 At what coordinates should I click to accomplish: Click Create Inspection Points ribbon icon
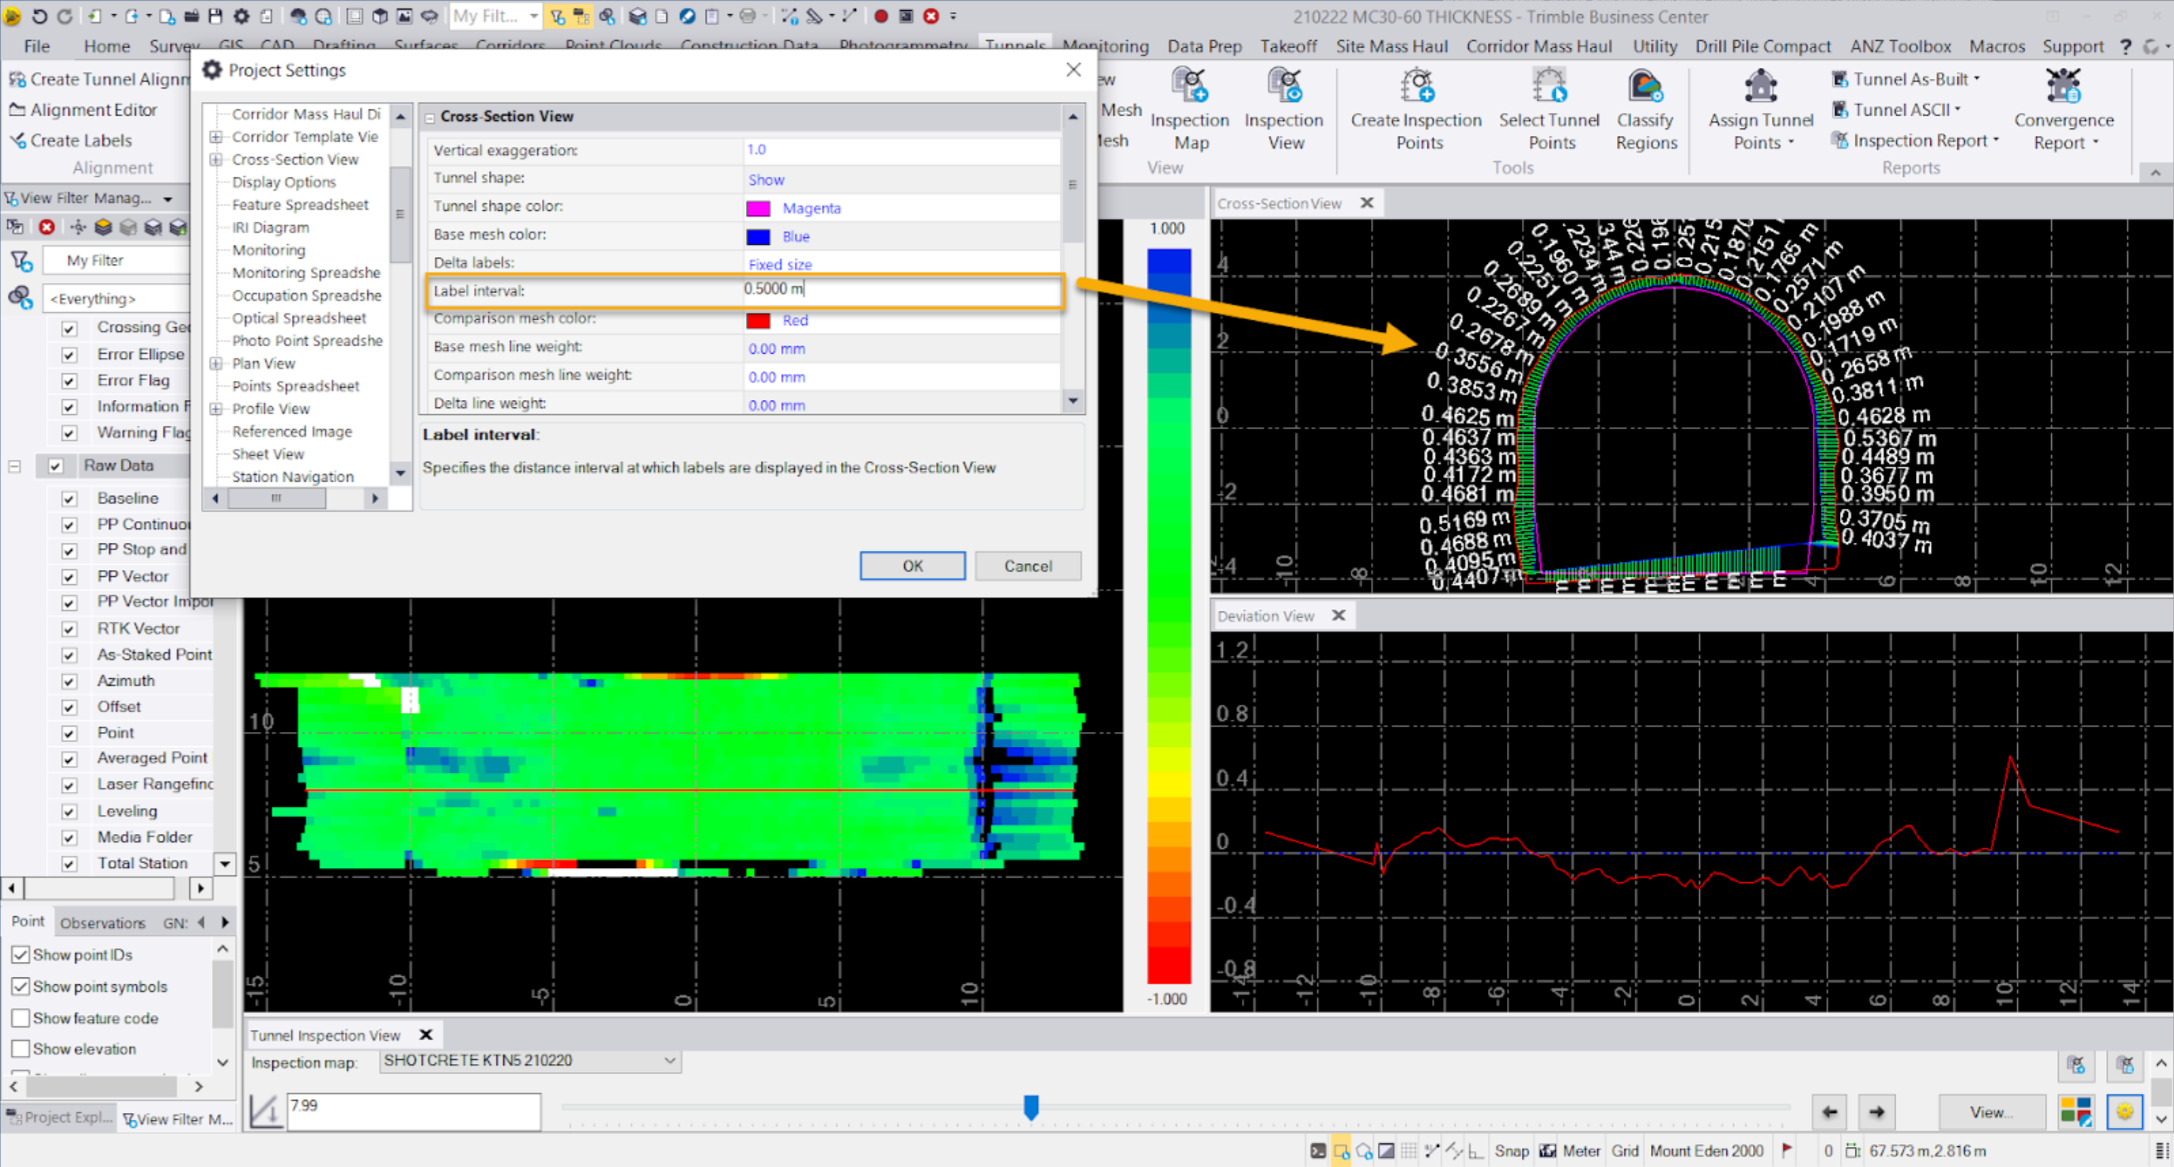click(x=1416, y=110)
